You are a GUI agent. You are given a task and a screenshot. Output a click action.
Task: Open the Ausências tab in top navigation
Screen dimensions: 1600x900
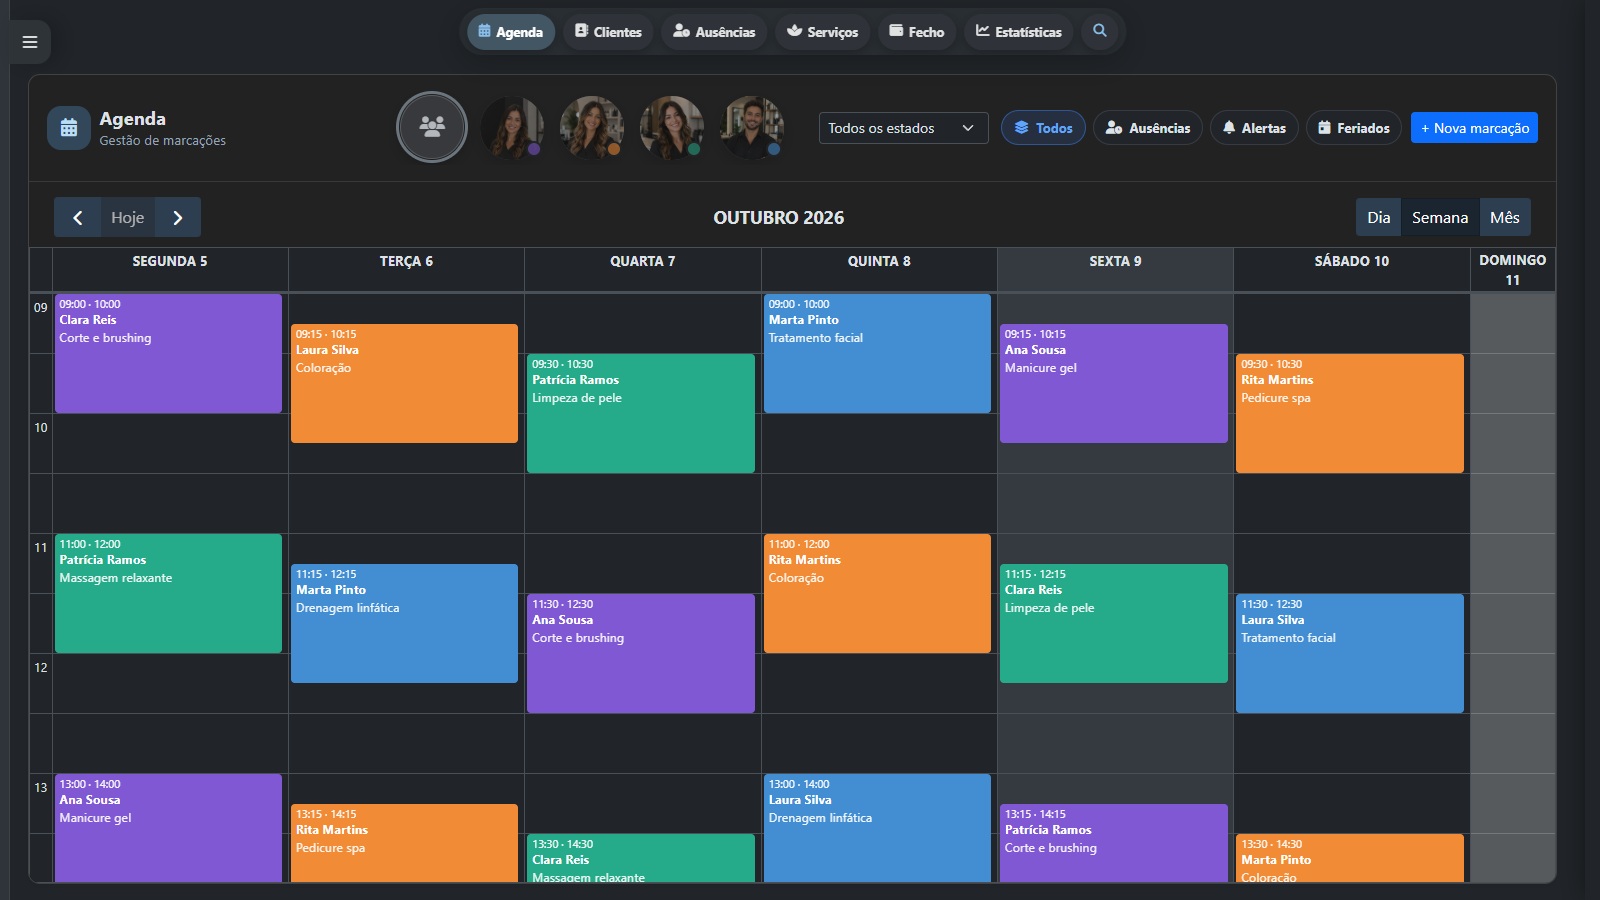(x=714, y=32)
